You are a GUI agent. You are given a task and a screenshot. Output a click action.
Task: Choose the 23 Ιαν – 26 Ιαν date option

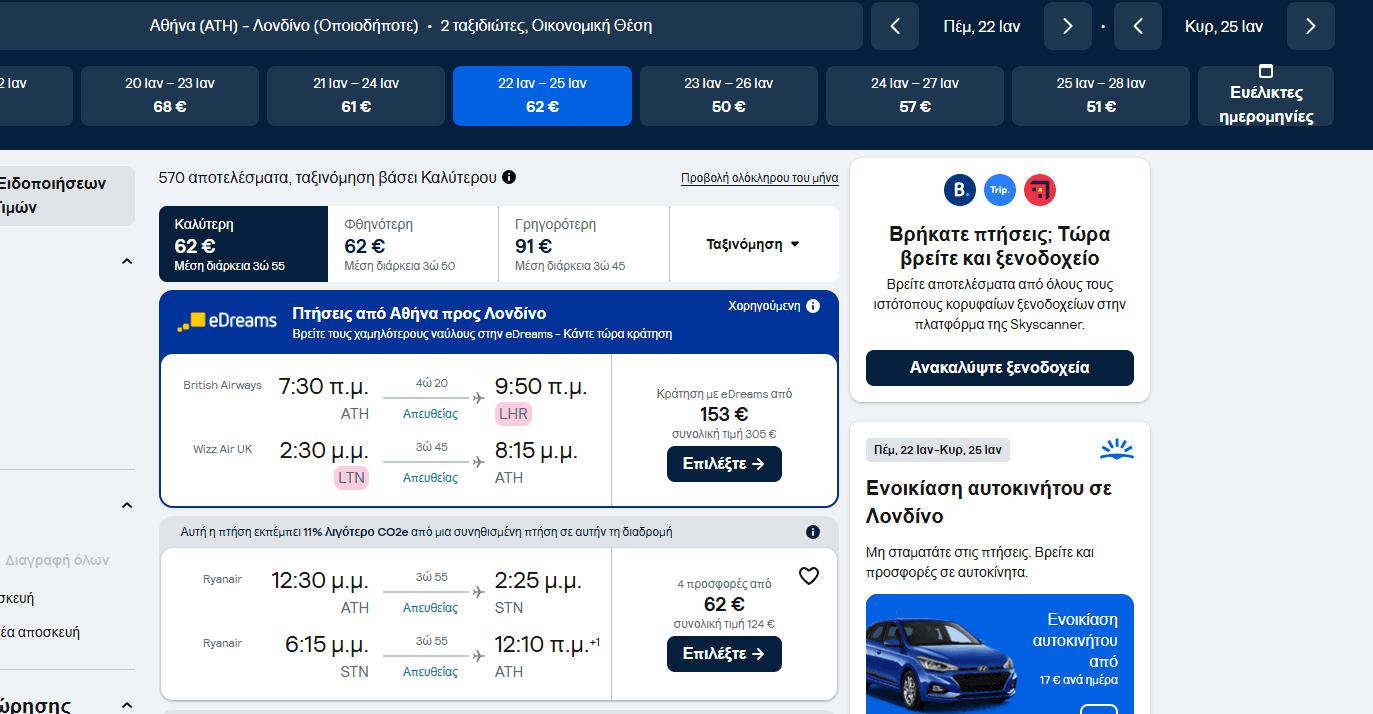click(x=728, y=96)
